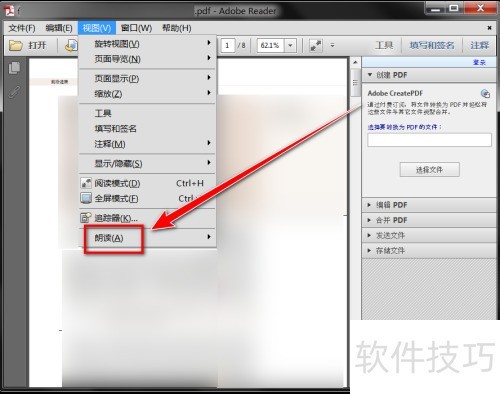This screenshot has width=500, height=394.
Task: Click the Tracker icon in menu
Action: (x=86, y=218)
